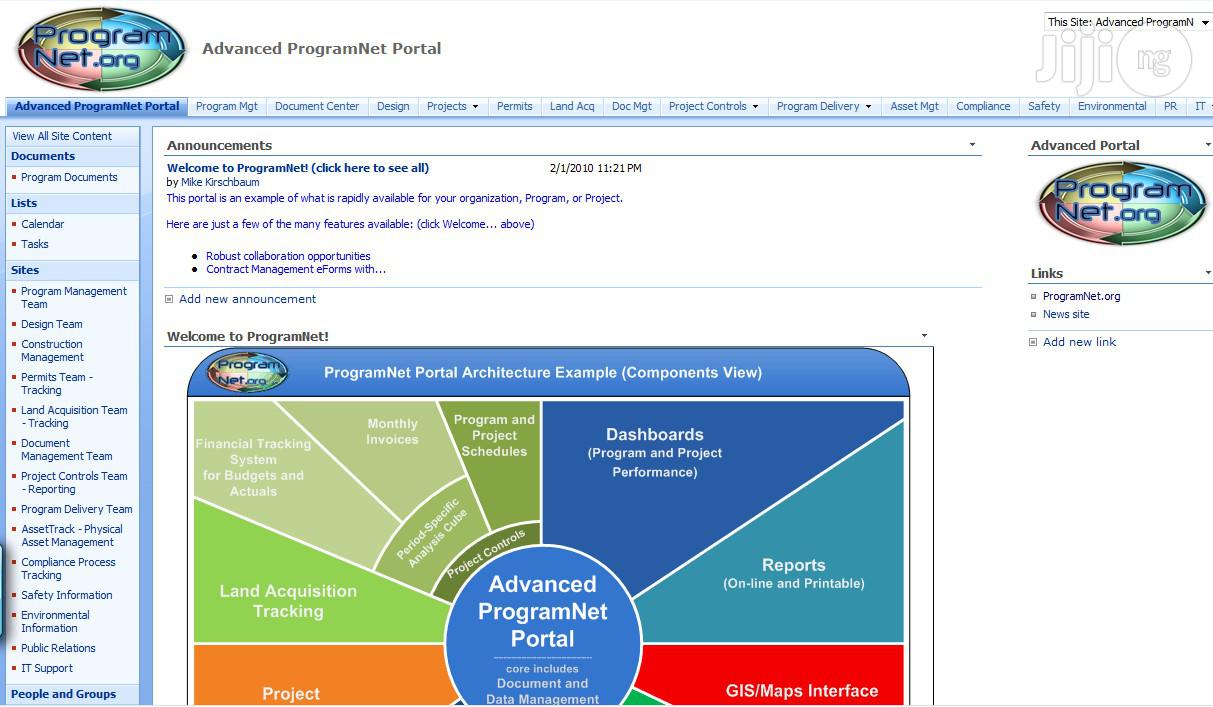Open the Announcements web part dropdown arrow
Viewport: 1213px width, 707px height.
(x=972, y=145)
